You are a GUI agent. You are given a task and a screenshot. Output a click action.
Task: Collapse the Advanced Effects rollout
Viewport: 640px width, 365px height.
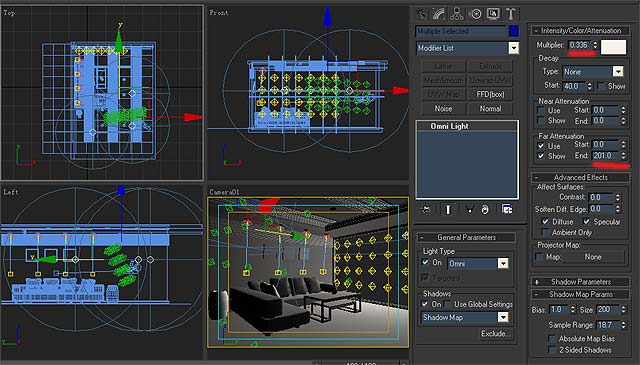580,177
